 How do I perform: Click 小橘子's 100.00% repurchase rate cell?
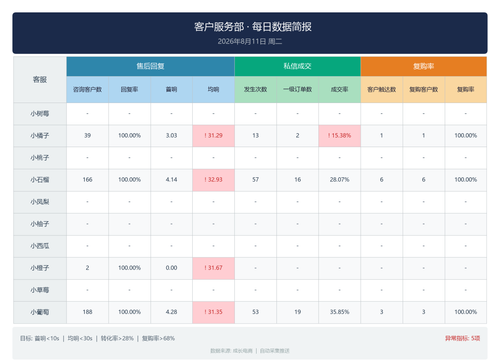click(465, 136)
